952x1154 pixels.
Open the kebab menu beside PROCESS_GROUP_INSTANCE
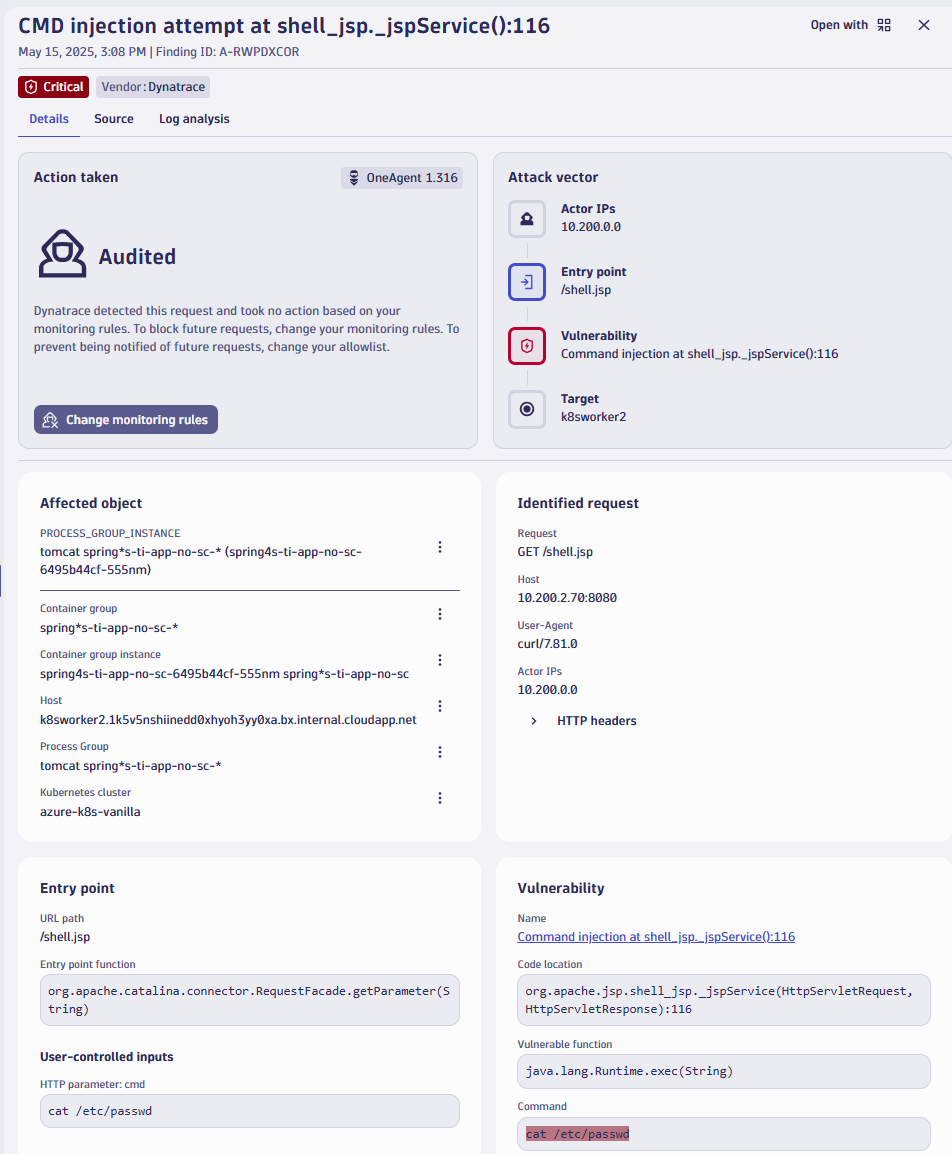pos(440,547)
